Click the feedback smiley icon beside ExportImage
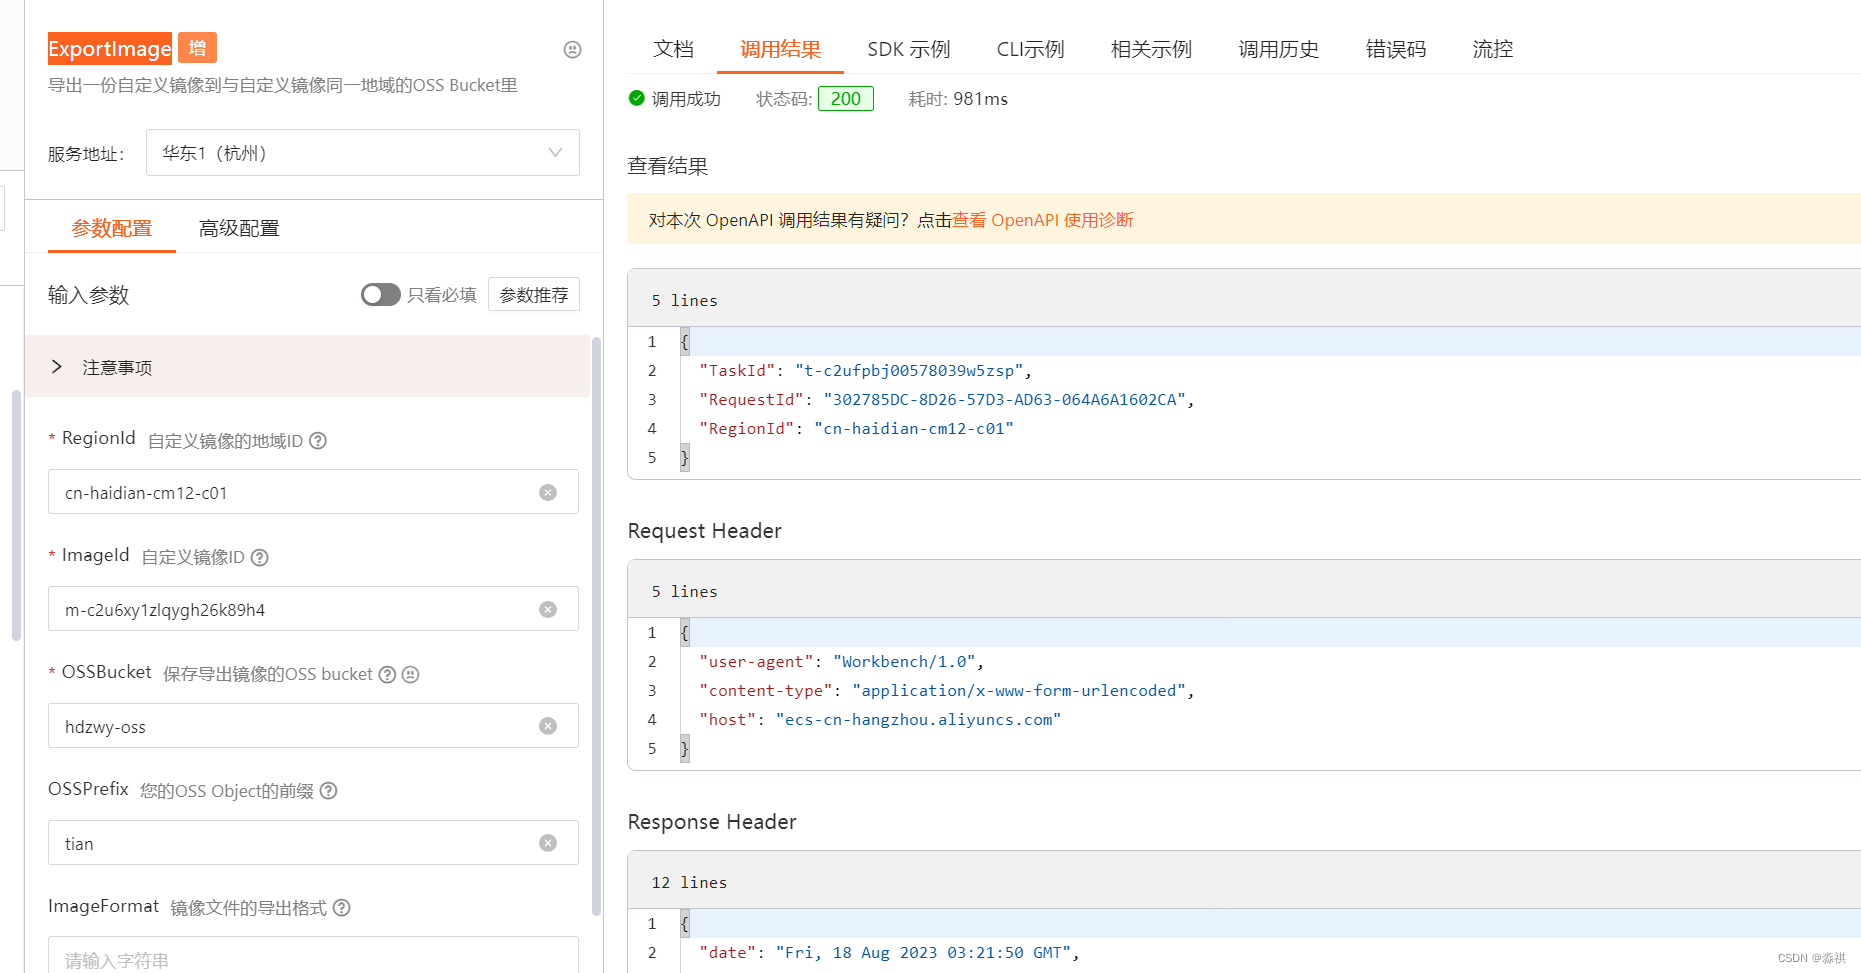This screenshot has height=973, width=1861. click(x=572, y=49)
